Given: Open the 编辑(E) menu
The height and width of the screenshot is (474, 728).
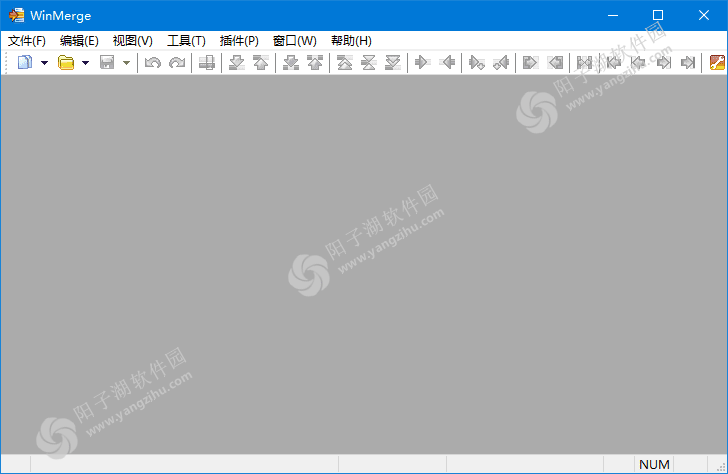Looking at the screenshot, I should 79,41.
